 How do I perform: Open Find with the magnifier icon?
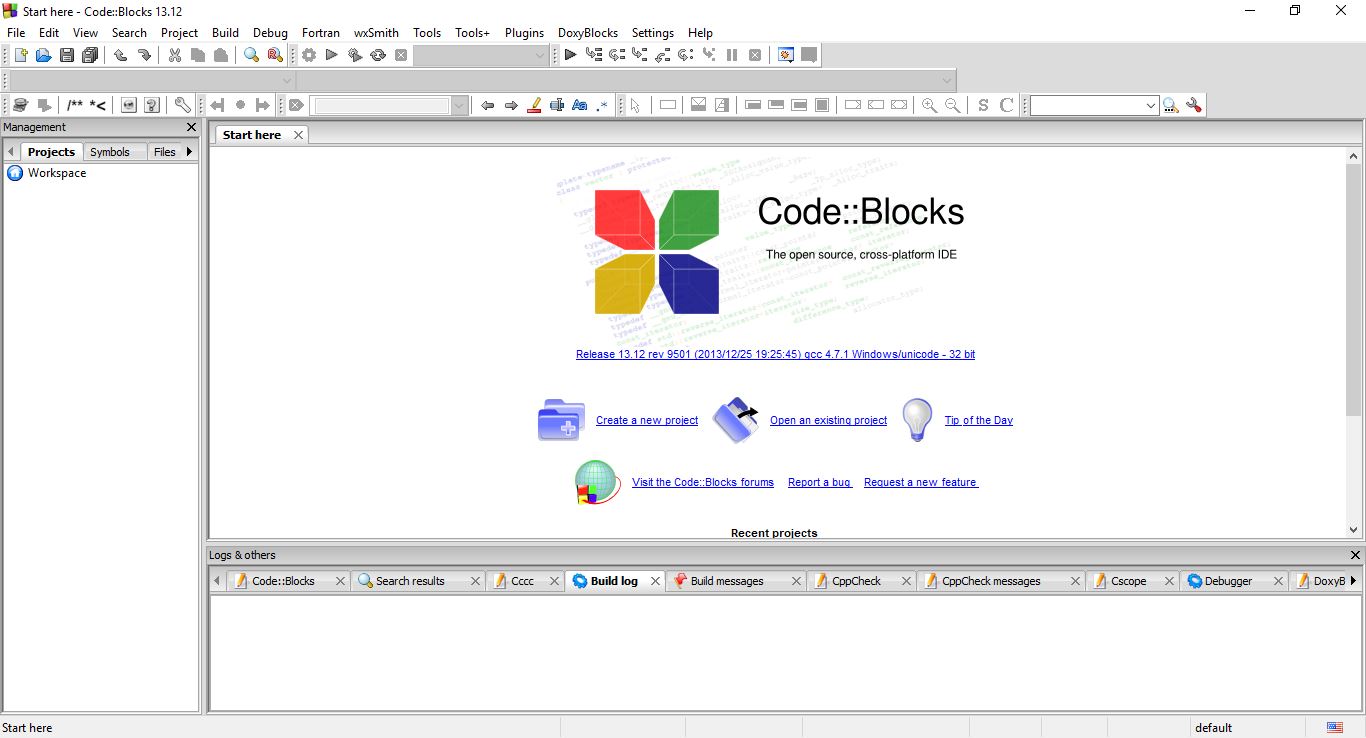[252, 55]
